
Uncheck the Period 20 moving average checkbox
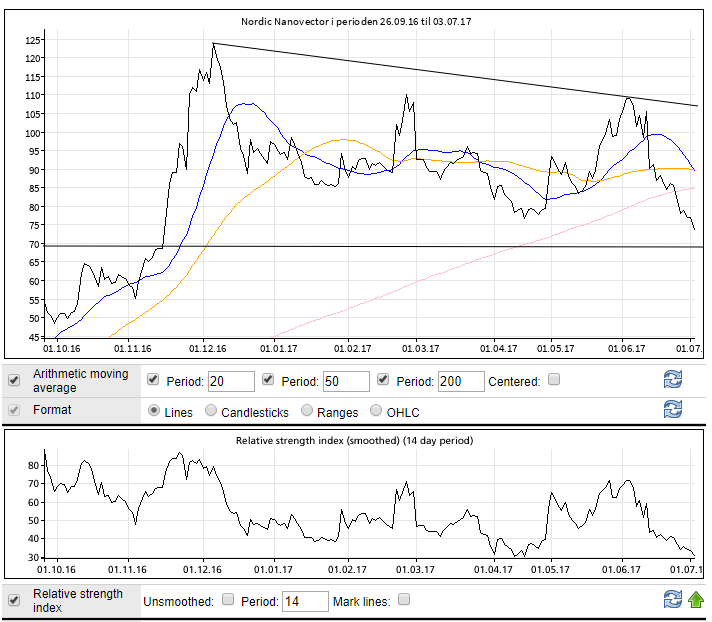click(x=153, y=379)
